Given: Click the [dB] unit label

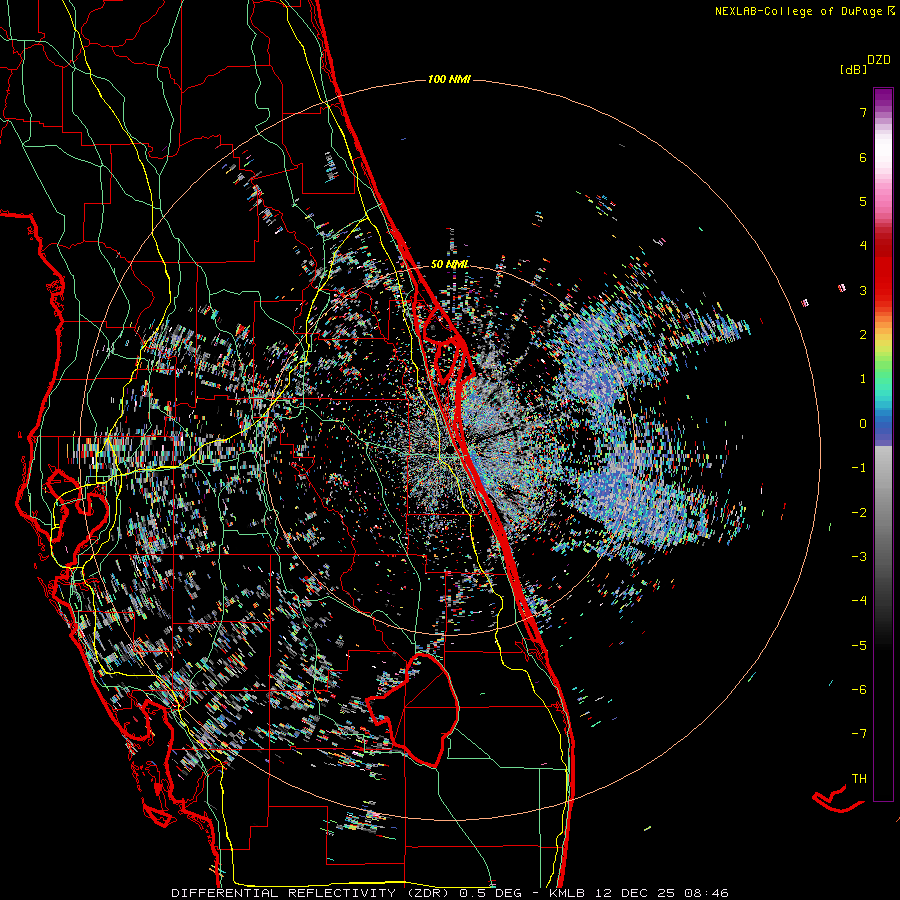Looking at the screenshot, I should click(x=854, y=69).
